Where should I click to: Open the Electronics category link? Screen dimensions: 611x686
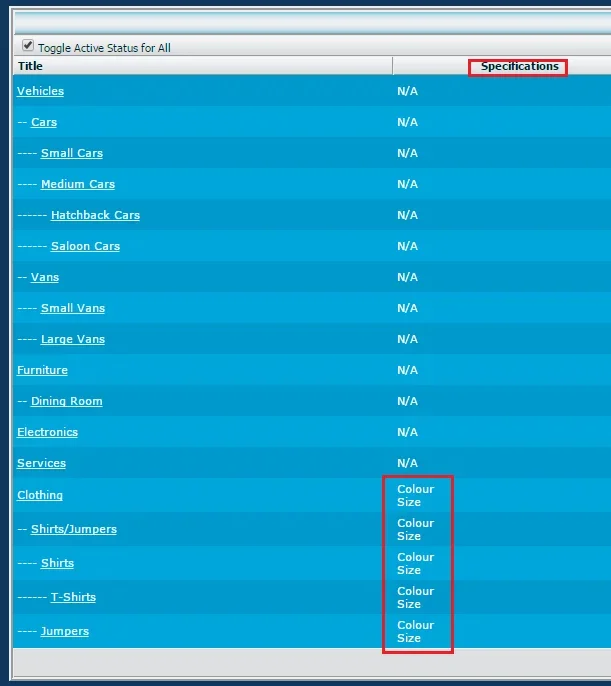click(x=47, y=432)
